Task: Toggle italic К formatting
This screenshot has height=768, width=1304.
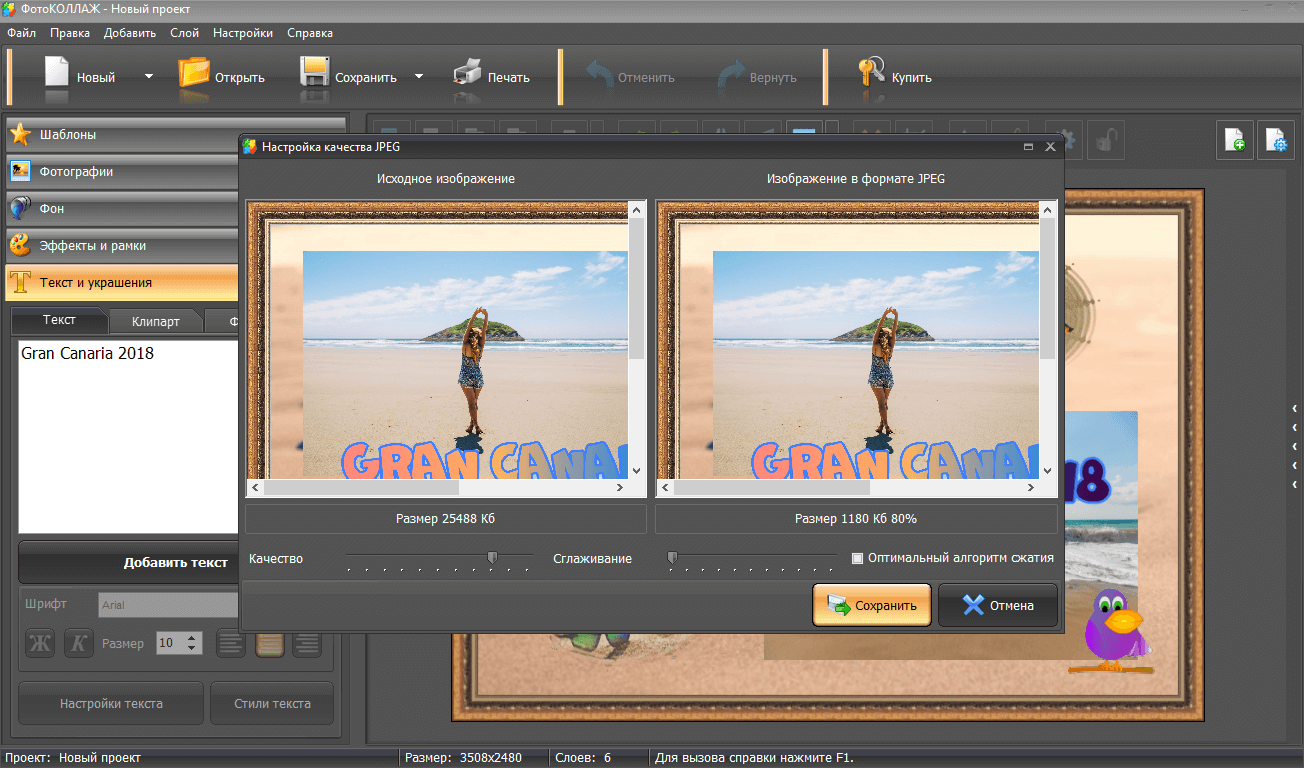Action: 78,644
